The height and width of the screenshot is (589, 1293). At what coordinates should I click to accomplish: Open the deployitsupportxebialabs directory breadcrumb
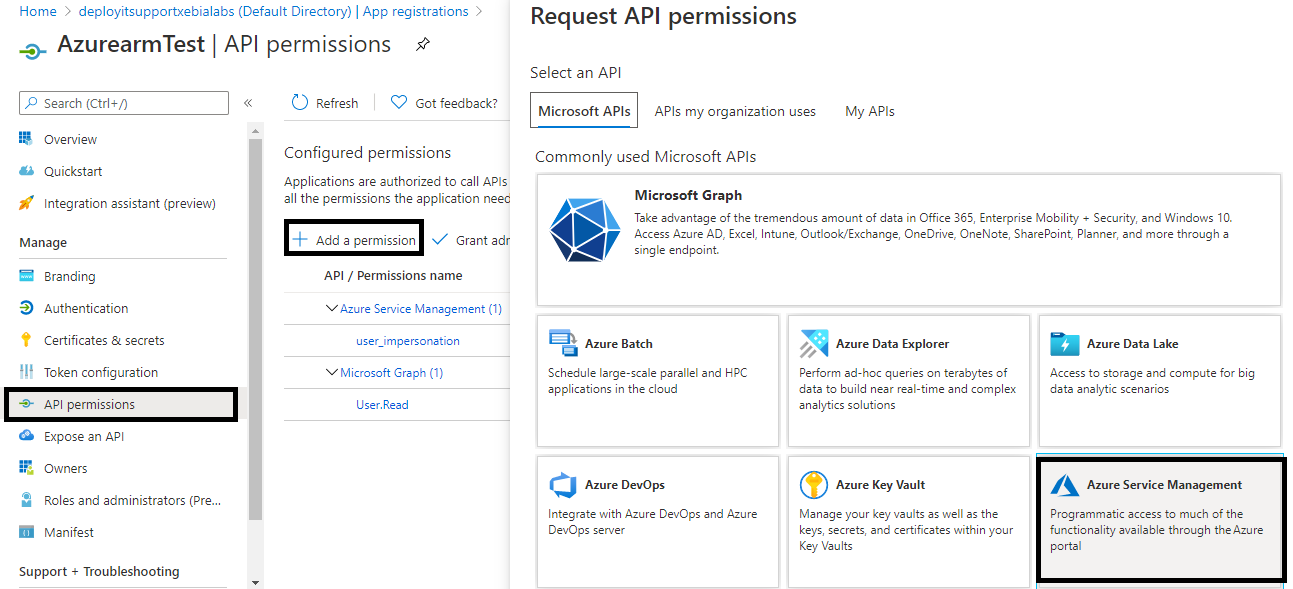point(215,12)
